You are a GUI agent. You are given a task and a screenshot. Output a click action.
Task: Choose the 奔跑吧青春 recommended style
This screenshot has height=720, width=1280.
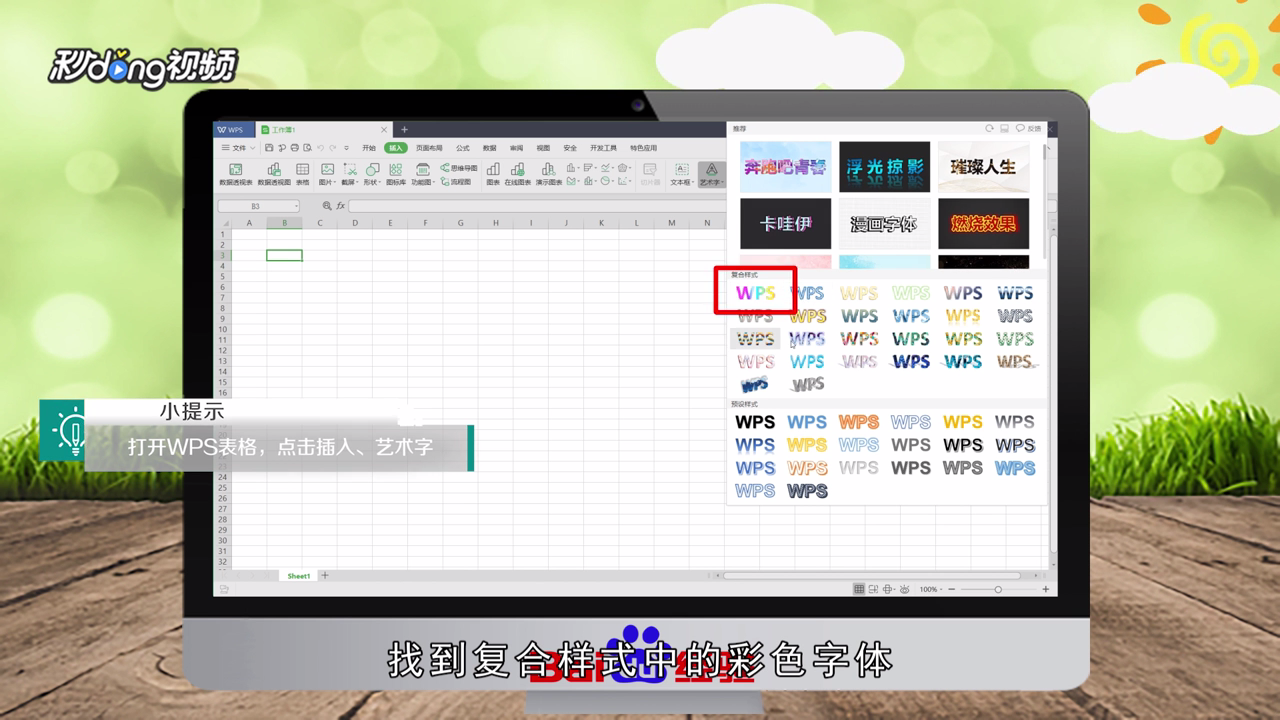click(785, 167)
